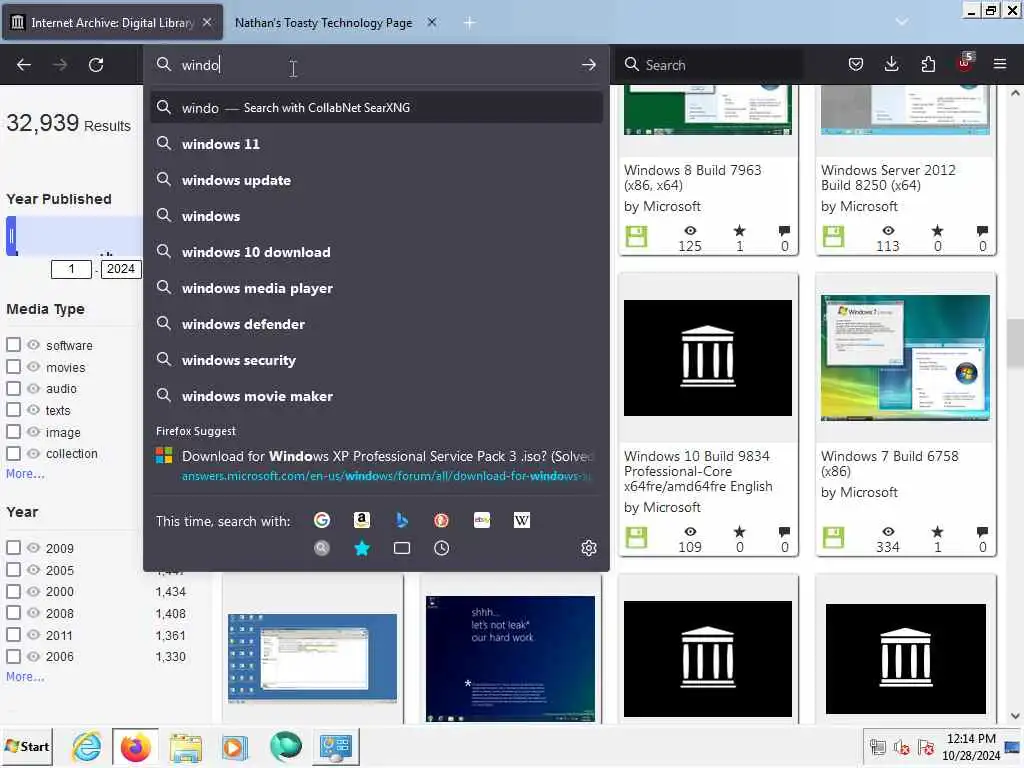Check the audio media type box

(x=13, y=388)
